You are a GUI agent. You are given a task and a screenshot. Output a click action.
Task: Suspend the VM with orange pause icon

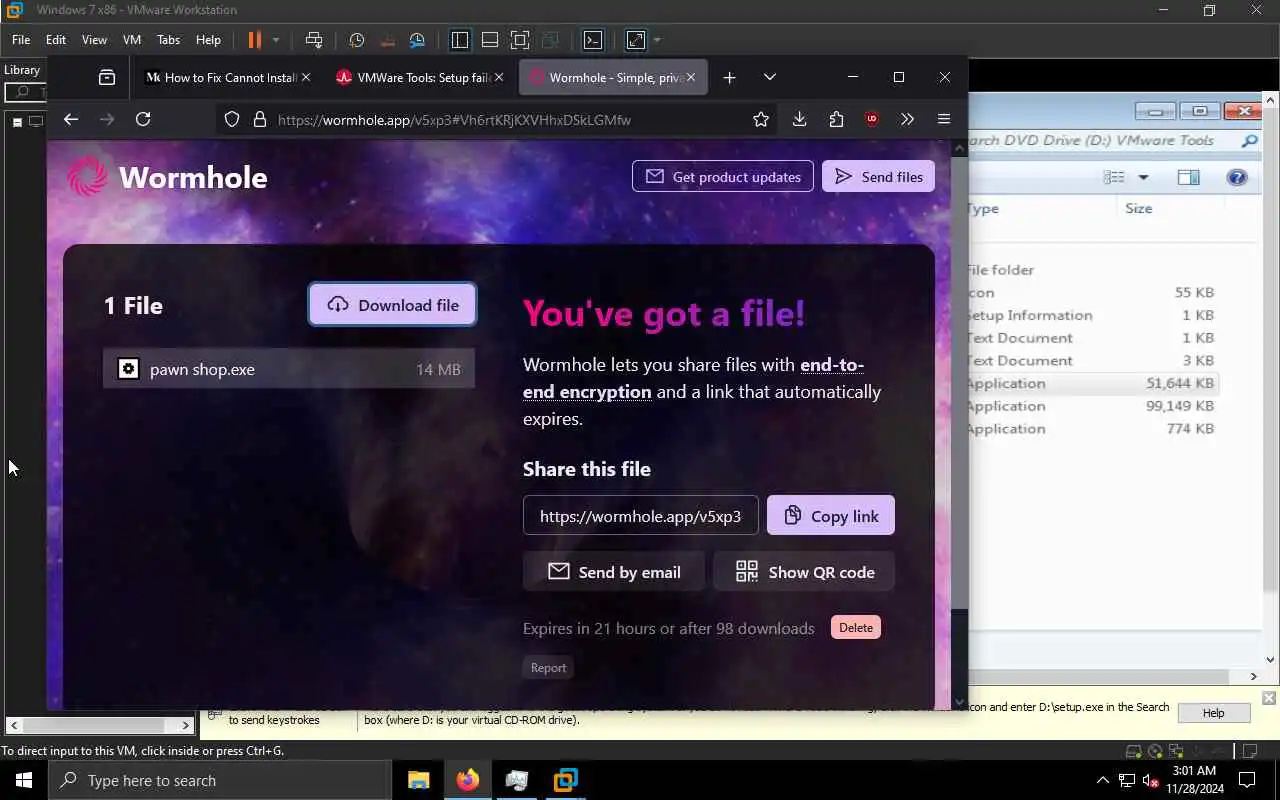pos(254,40)
